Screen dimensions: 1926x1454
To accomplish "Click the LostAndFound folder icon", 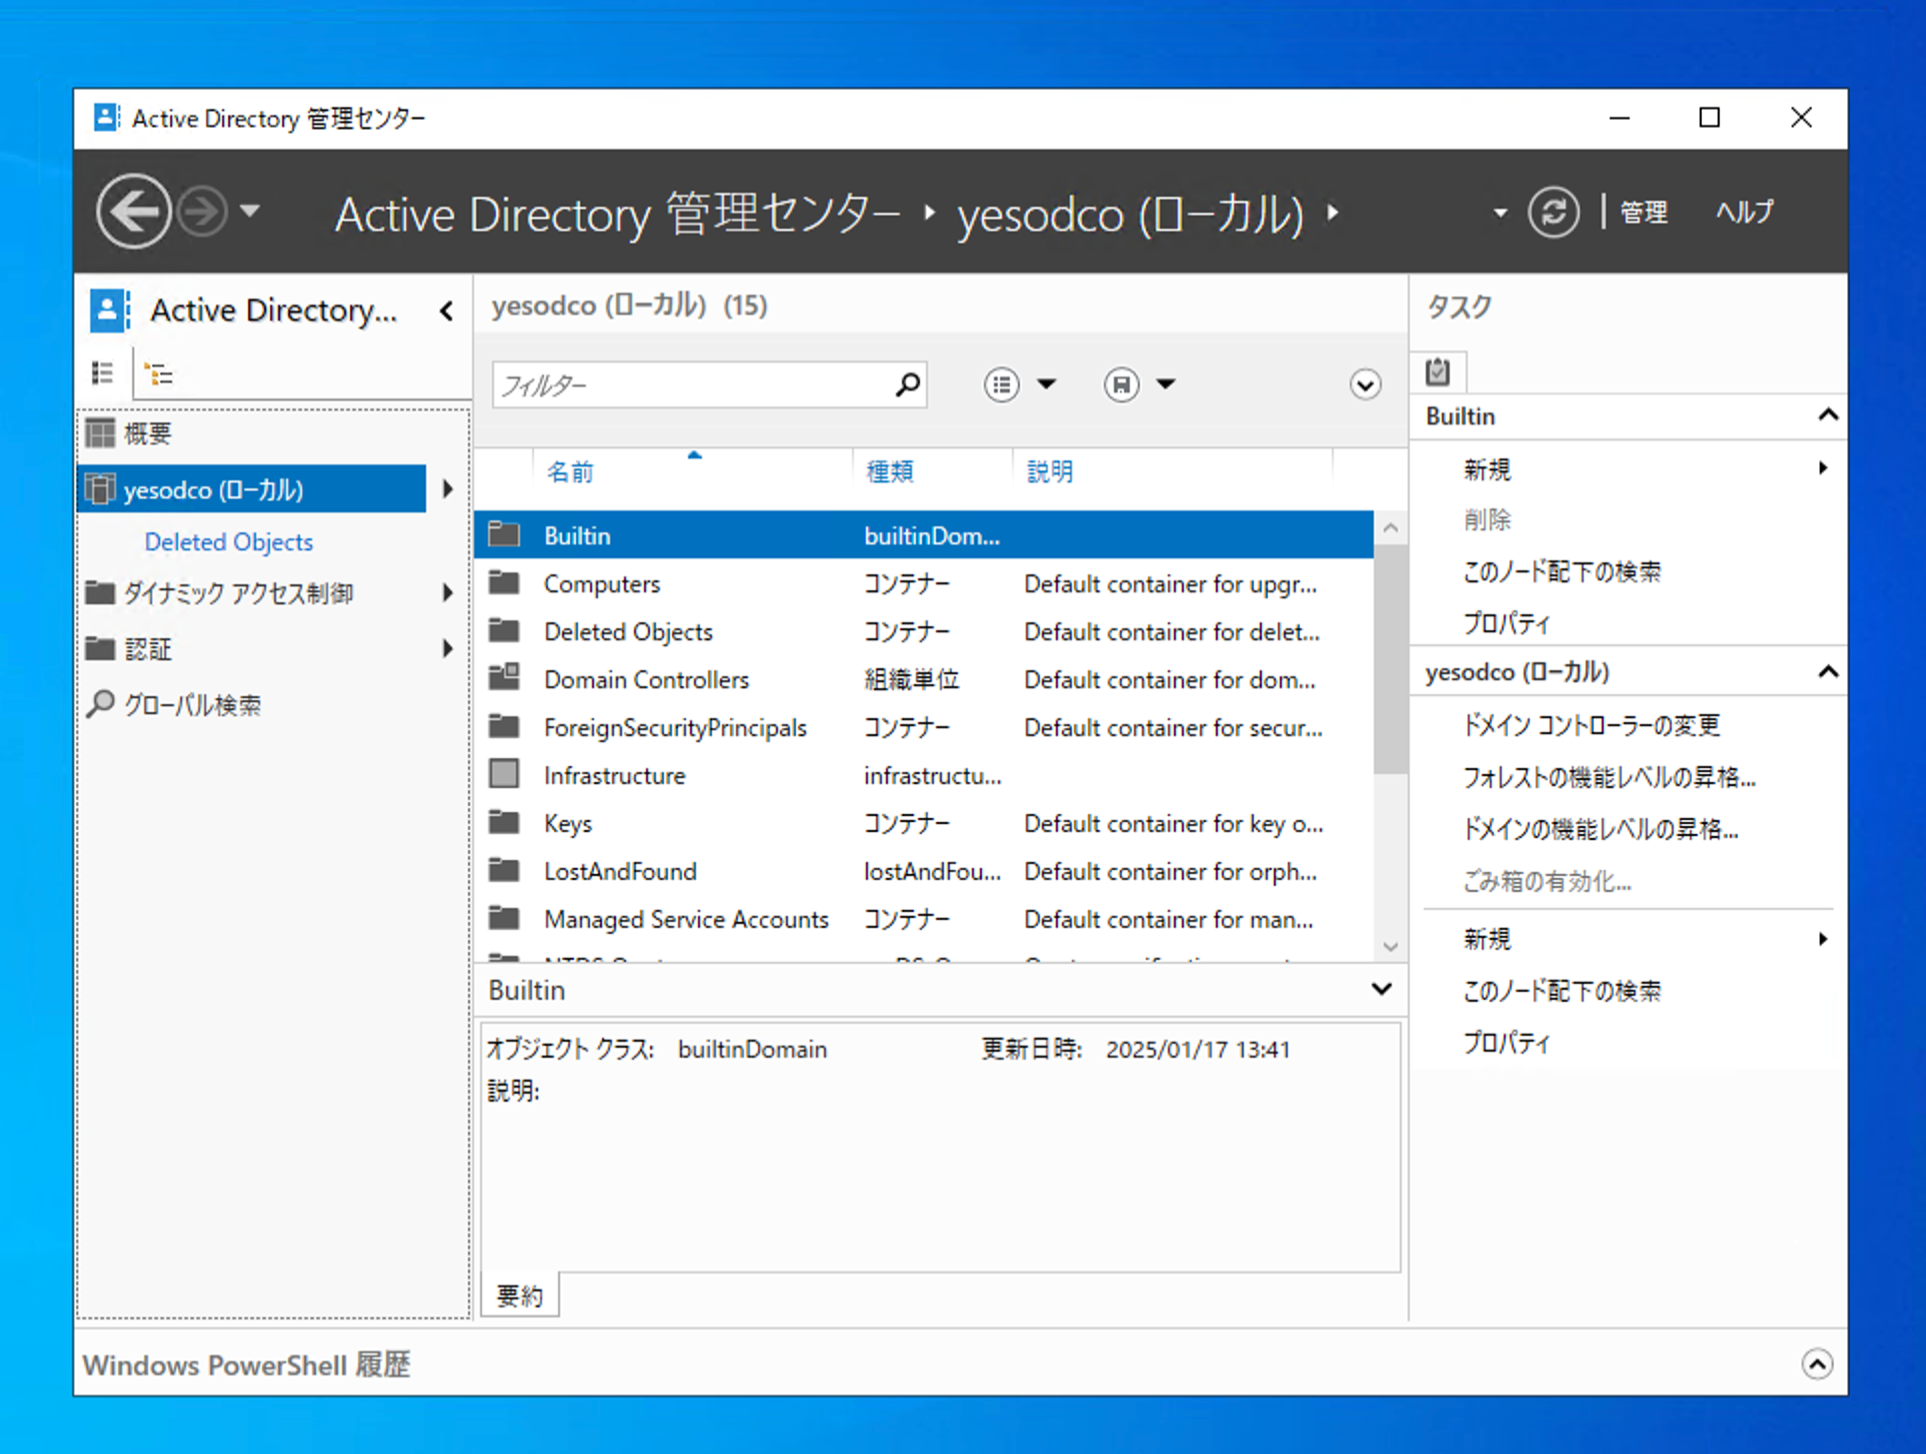I will pos(504,870).
